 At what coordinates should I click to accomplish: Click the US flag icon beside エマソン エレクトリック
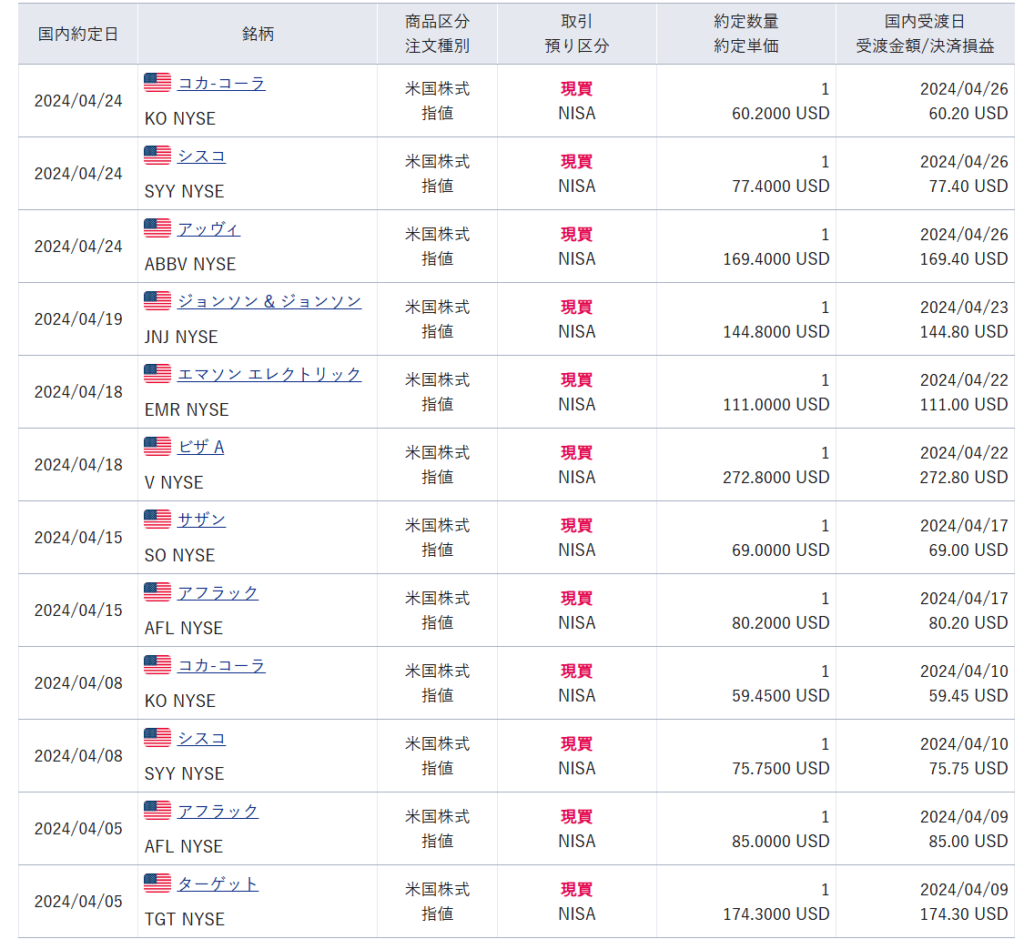(x=157, y=374)
